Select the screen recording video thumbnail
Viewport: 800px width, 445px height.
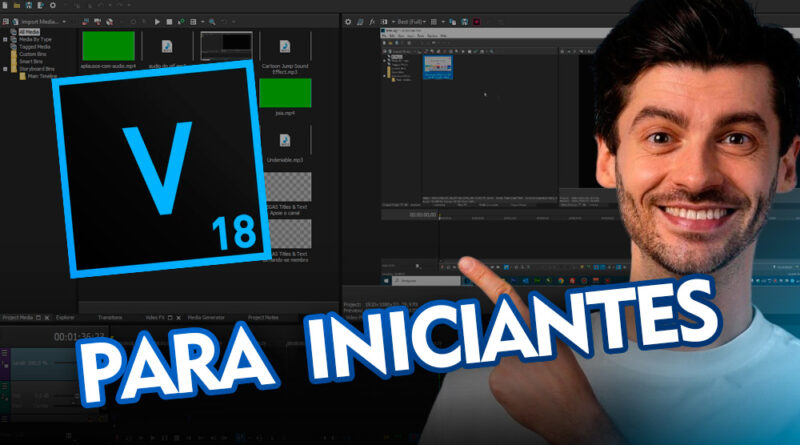click(x=226, y=45)
